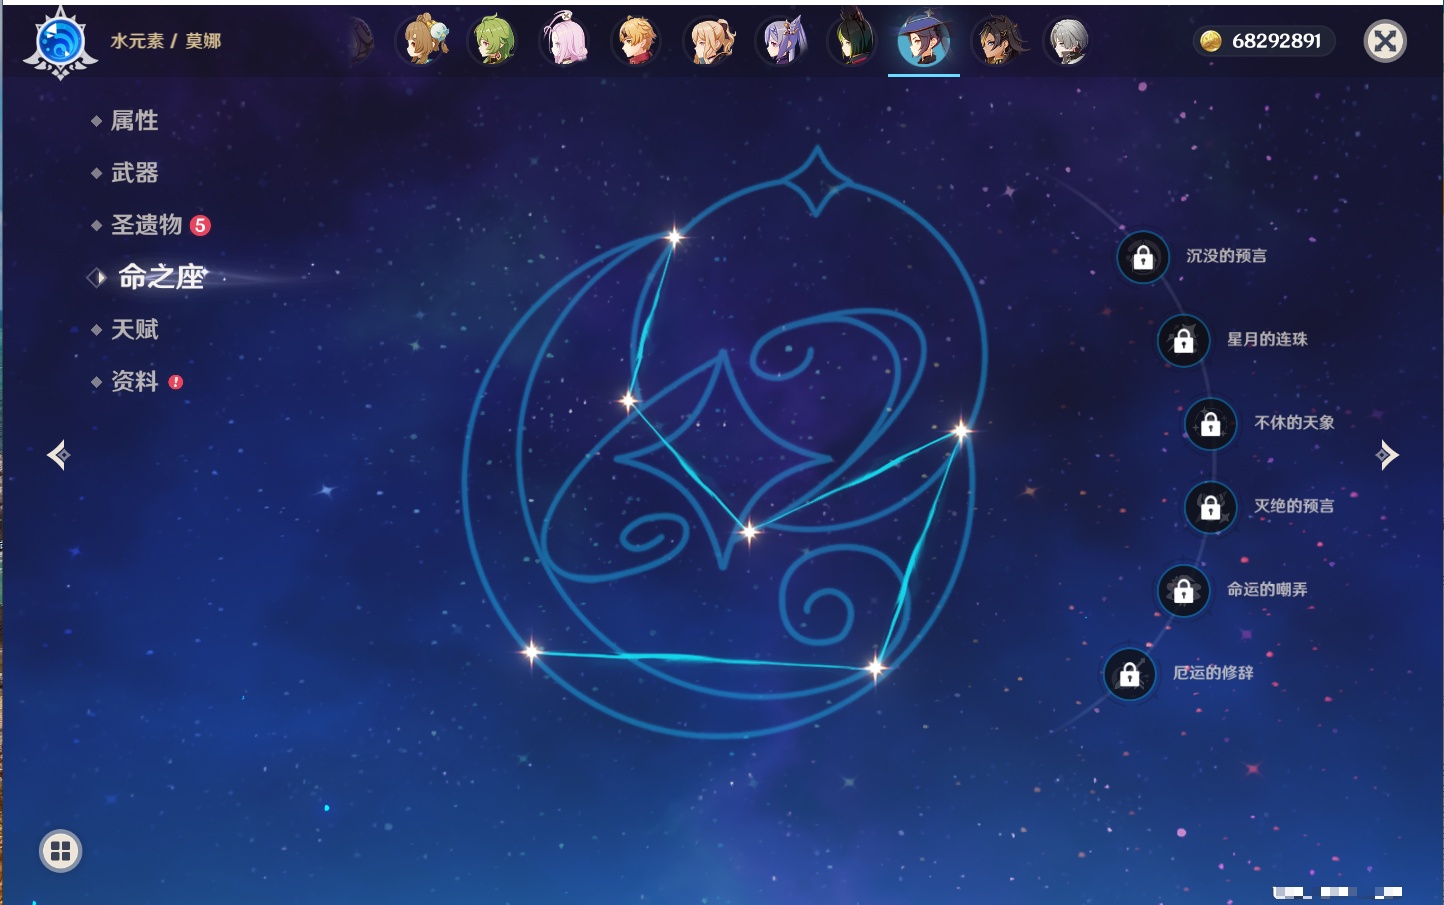This screenshot has width=1444, height=905.
Task: Open the 圣遗物 artifacts tab
Action: point(146,225)
